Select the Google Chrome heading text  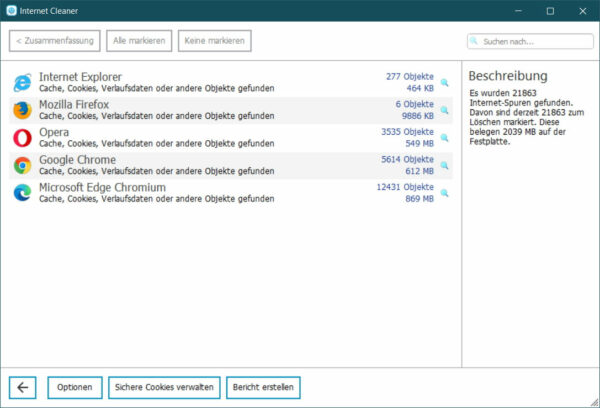click(x=77, y=160)
